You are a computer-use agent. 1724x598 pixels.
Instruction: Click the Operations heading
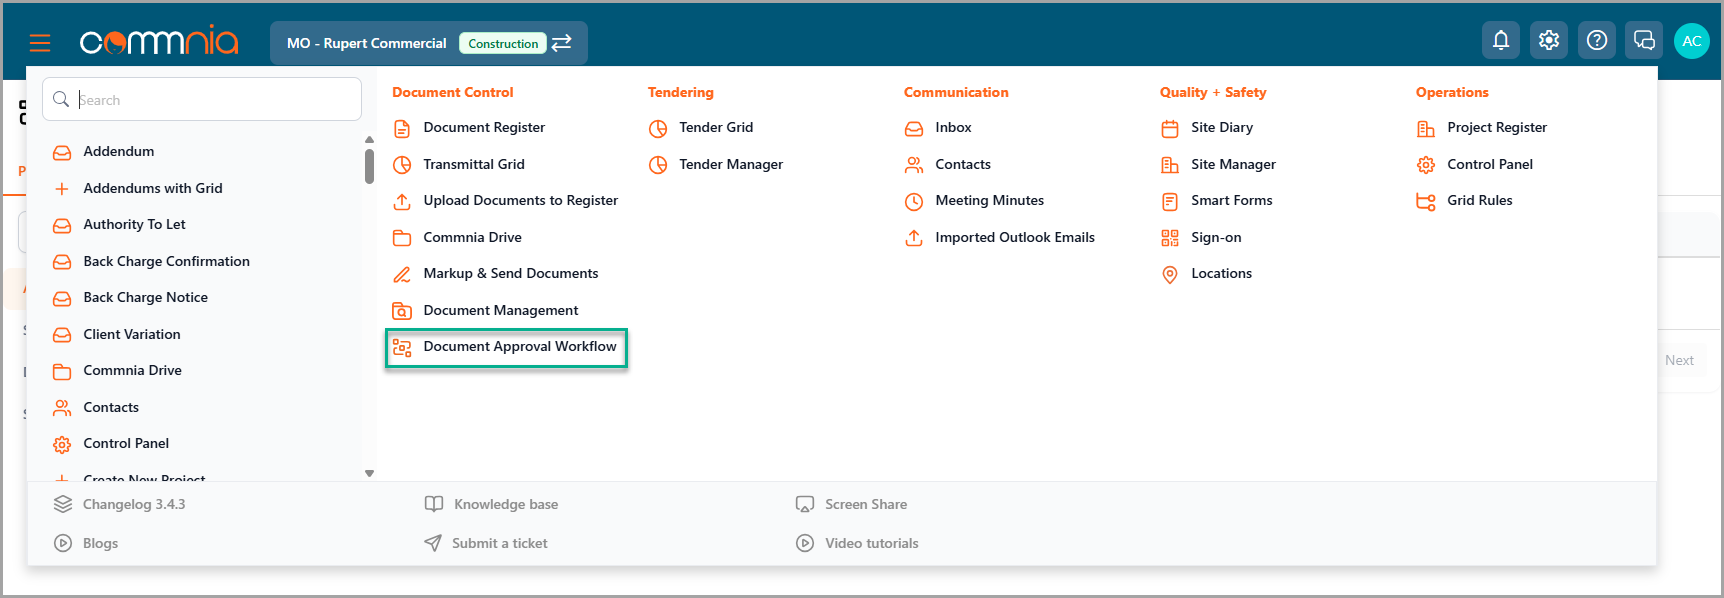(1452, 92)
